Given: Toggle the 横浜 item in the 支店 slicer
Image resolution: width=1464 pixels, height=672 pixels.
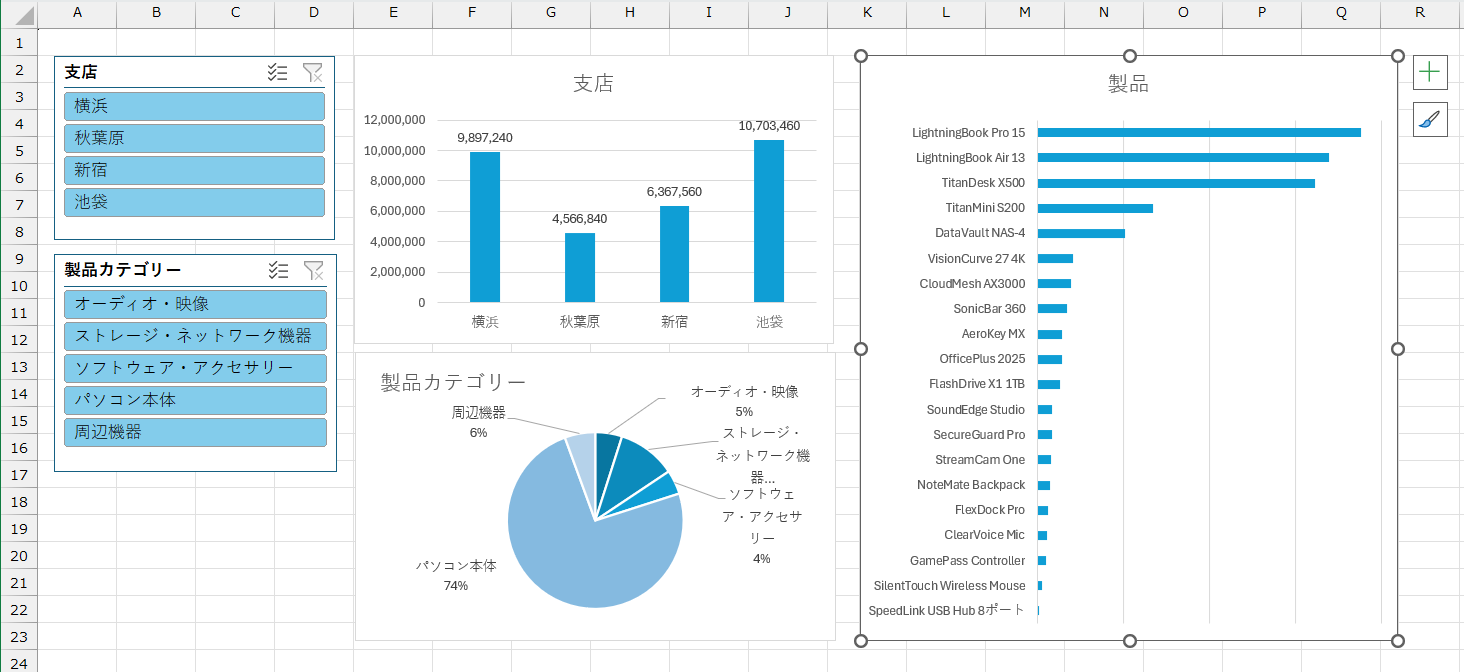Looking at the screenshot, I should pyautogui.click(x=194, y=105).
